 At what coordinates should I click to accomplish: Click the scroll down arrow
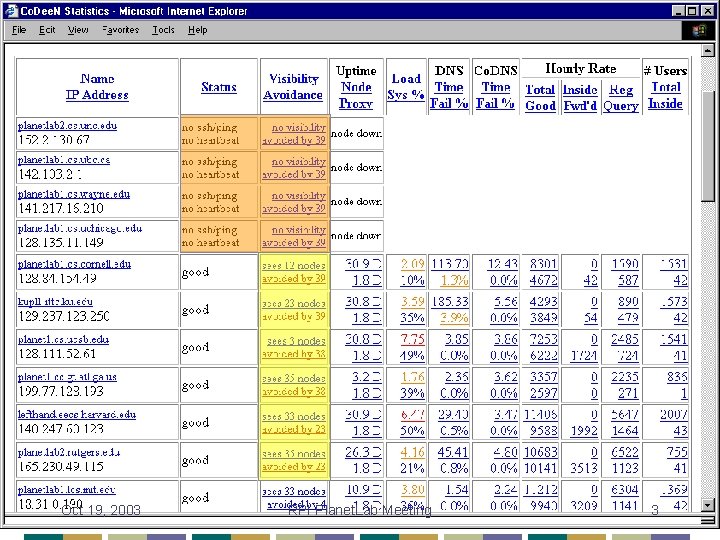pos(708,506)
